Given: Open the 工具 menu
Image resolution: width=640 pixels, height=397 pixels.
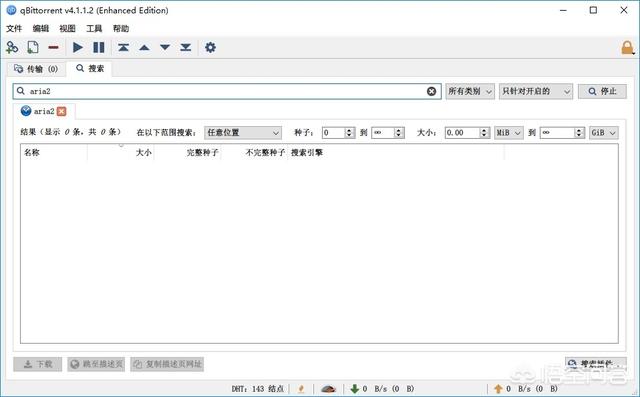Looking at the screenshot, I should [94, 29].
